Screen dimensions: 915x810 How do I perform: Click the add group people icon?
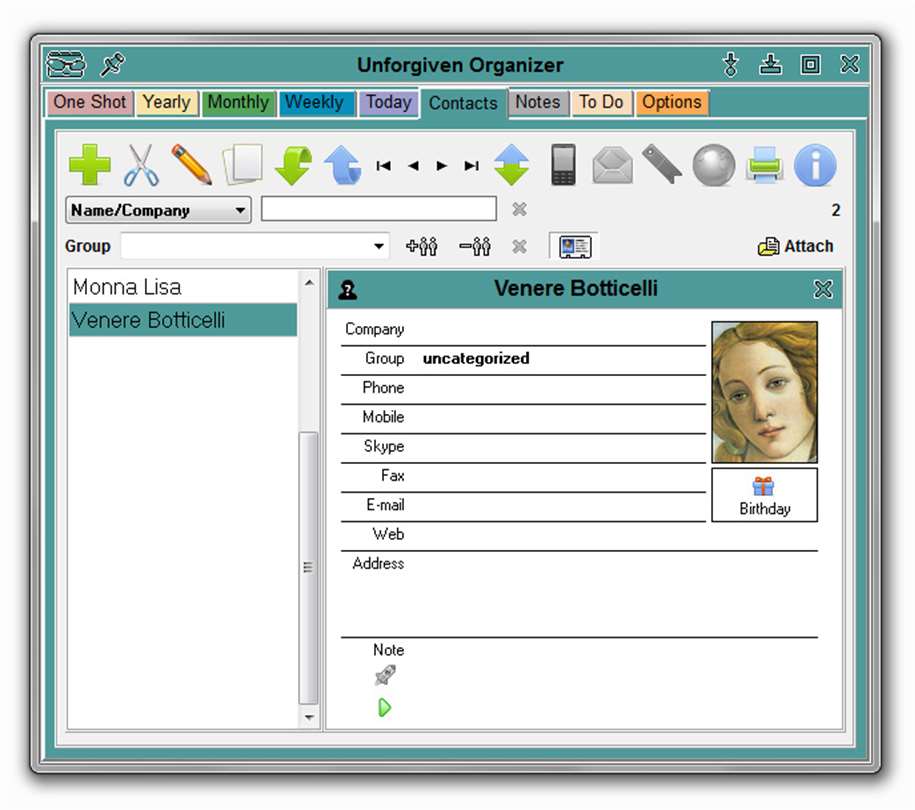[422, 246]
